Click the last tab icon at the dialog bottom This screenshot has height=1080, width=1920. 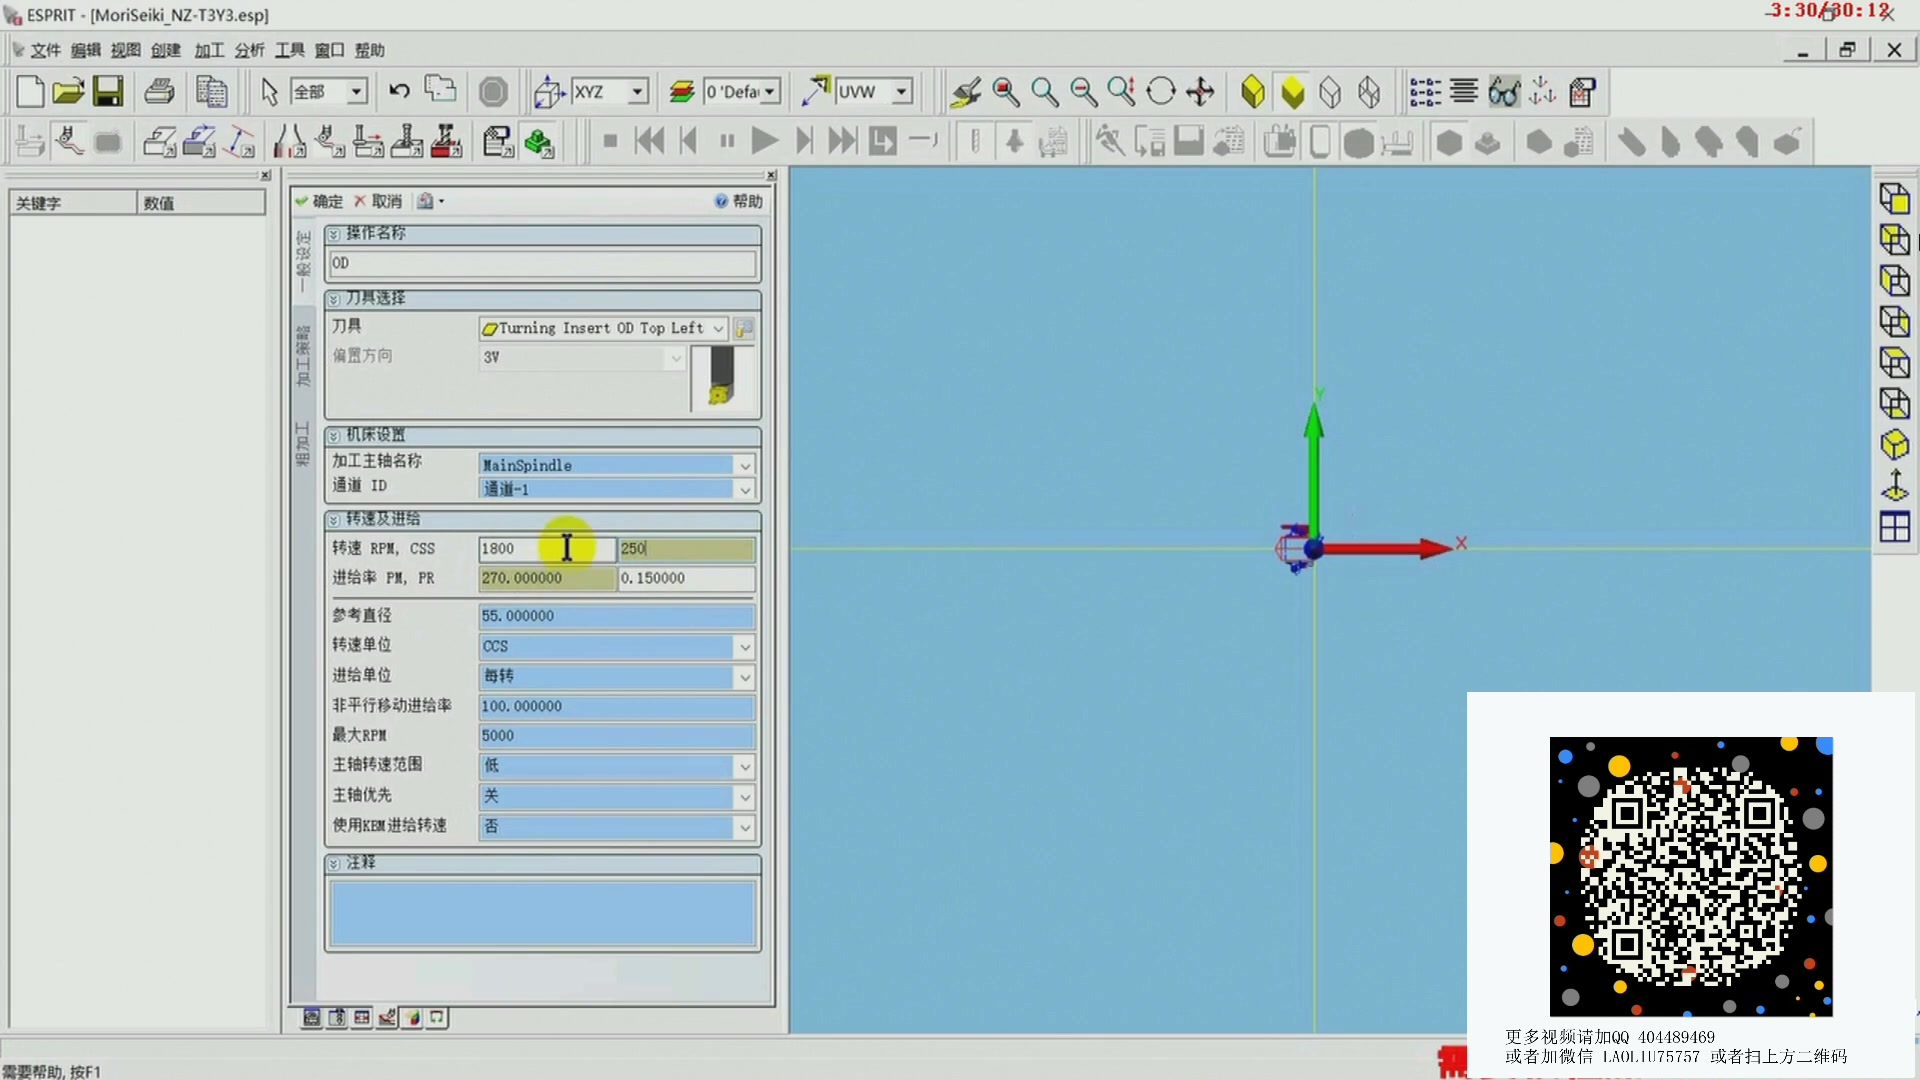tap(437, 1017)
